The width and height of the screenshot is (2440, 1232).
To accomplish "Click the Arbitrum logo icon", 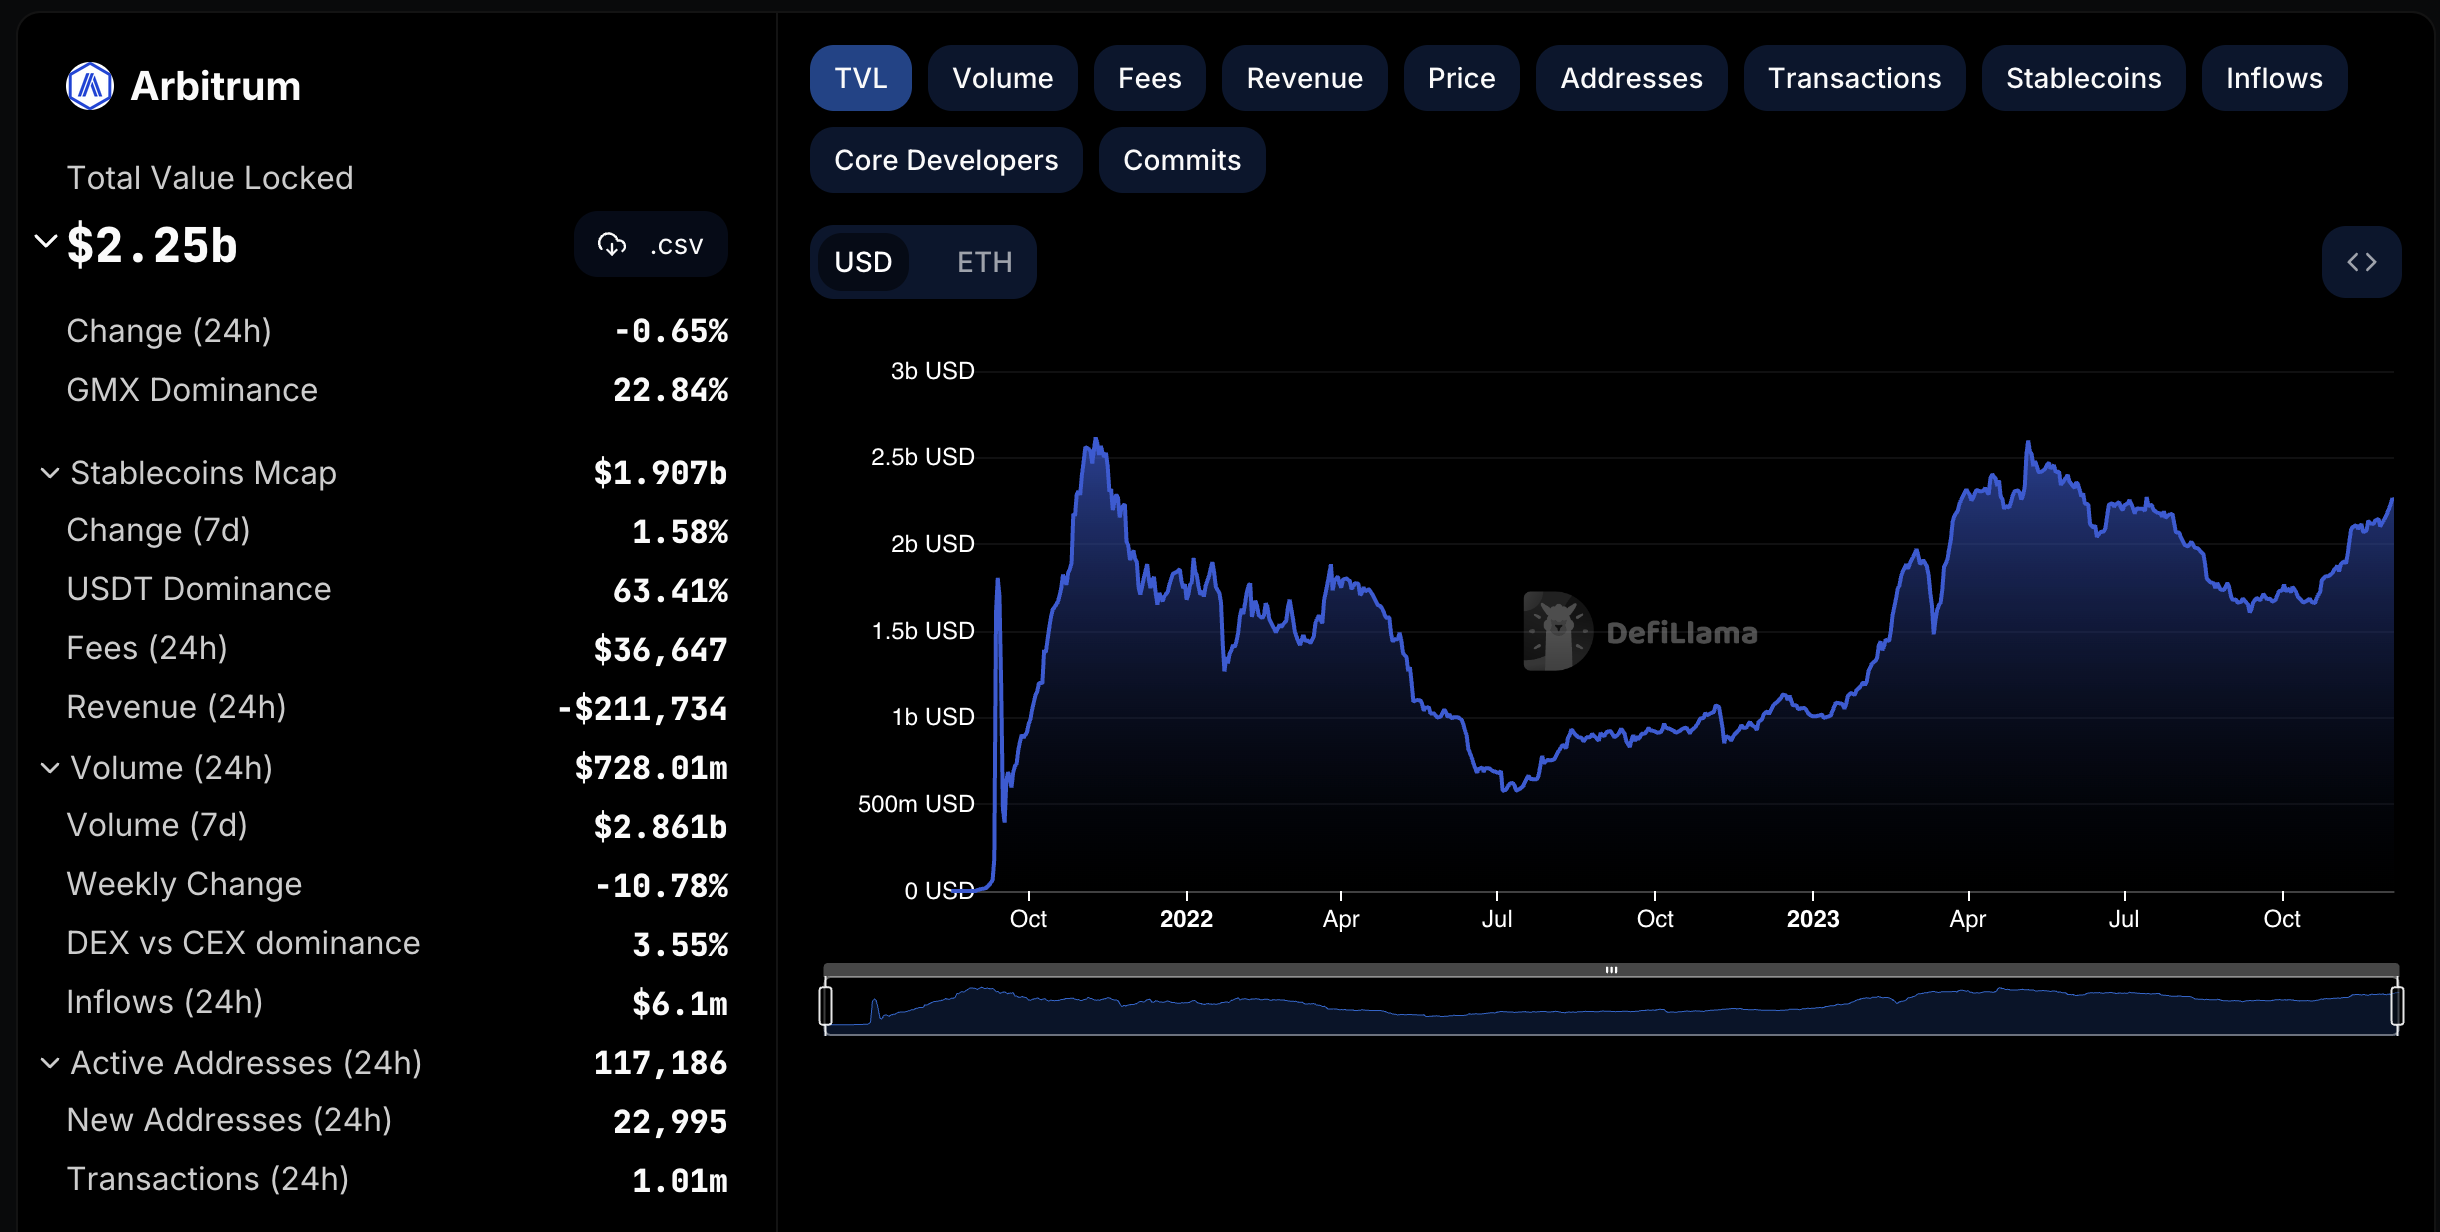I will 90,86.
